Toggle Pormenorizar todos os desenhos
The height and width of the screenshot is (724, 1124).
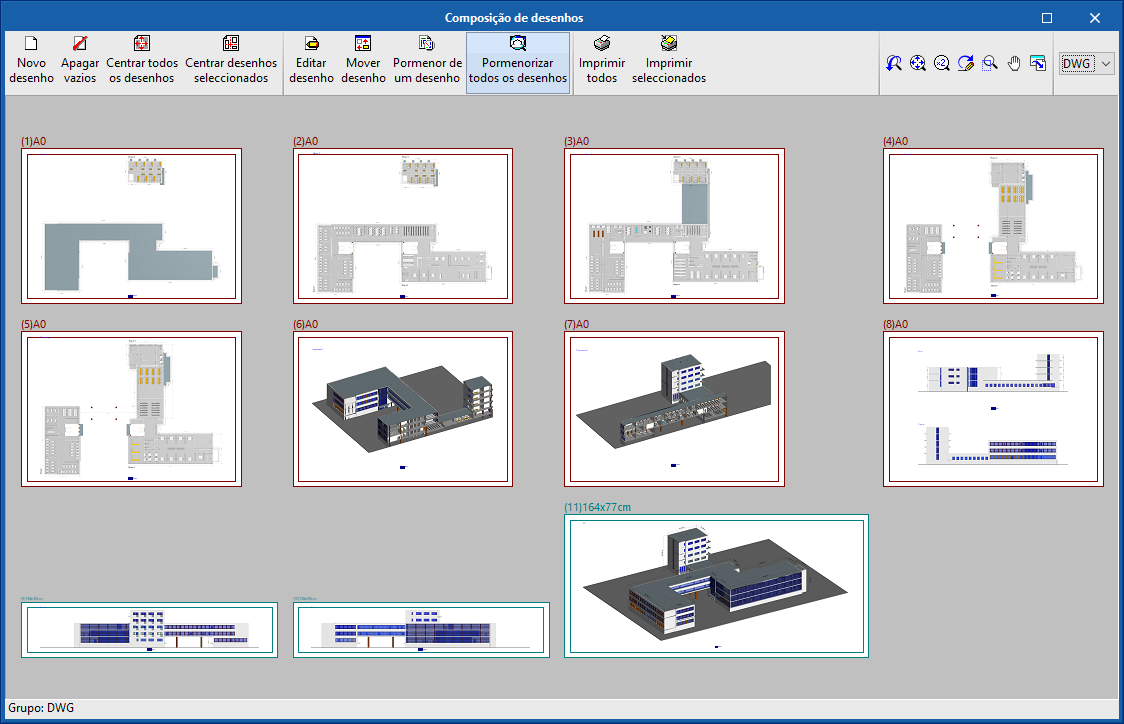click(518, 62)
